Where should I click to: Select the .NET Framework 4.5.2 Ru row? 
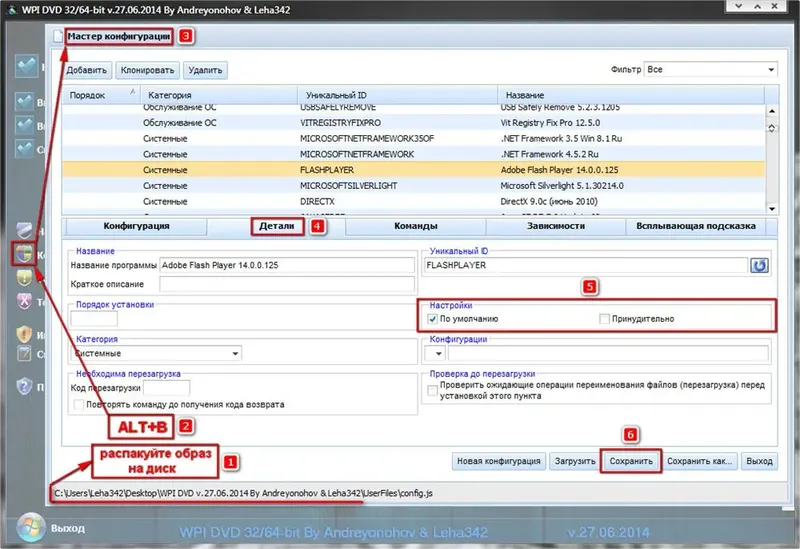(x=413, y=154)
